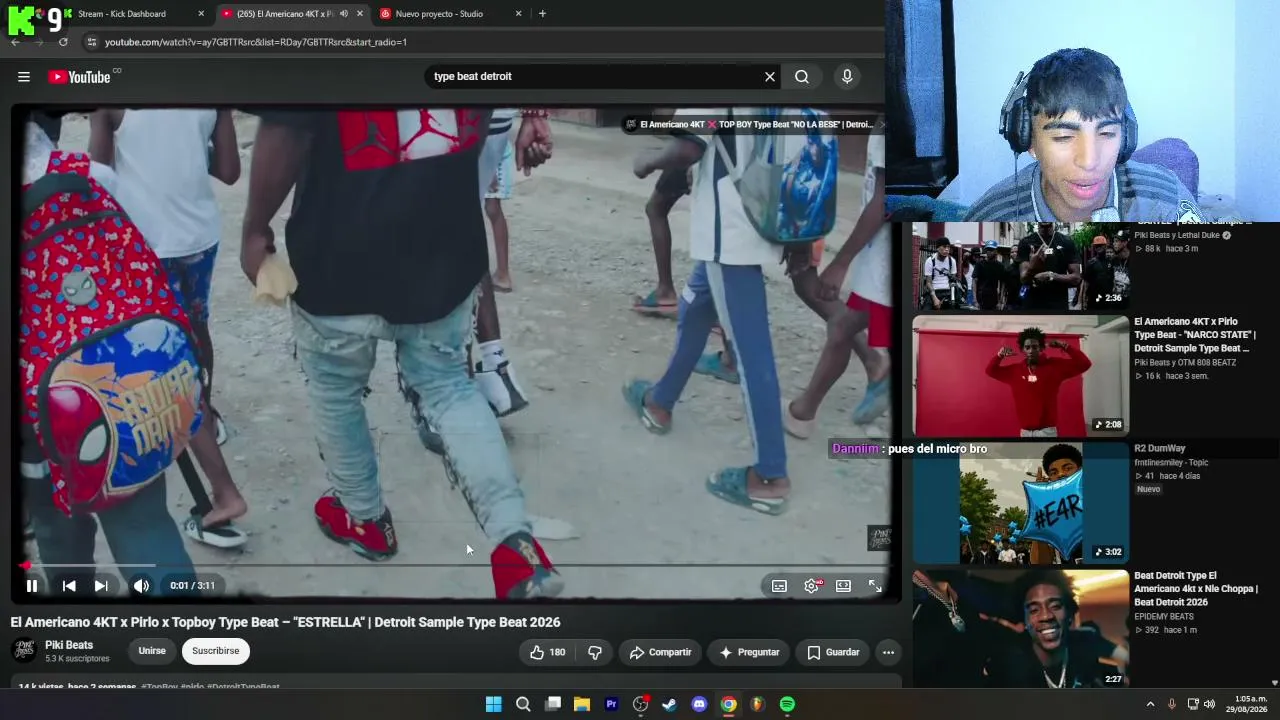The height and width of the screenshot is (720, 1280).
Task: Pause the video
Action: [32, 586]
